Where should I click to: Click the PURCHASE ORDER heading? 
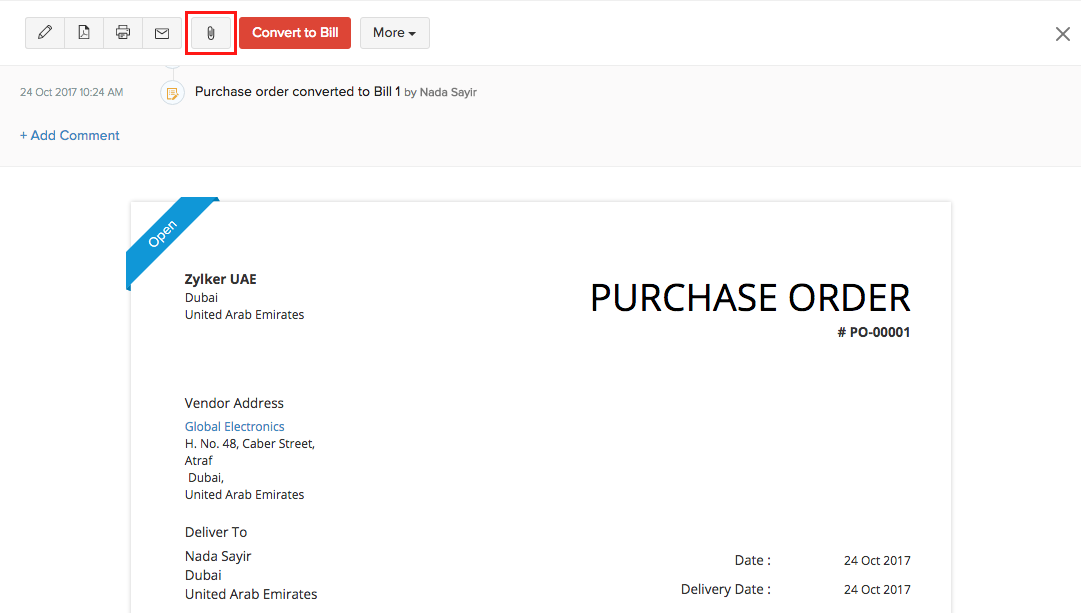750,298
